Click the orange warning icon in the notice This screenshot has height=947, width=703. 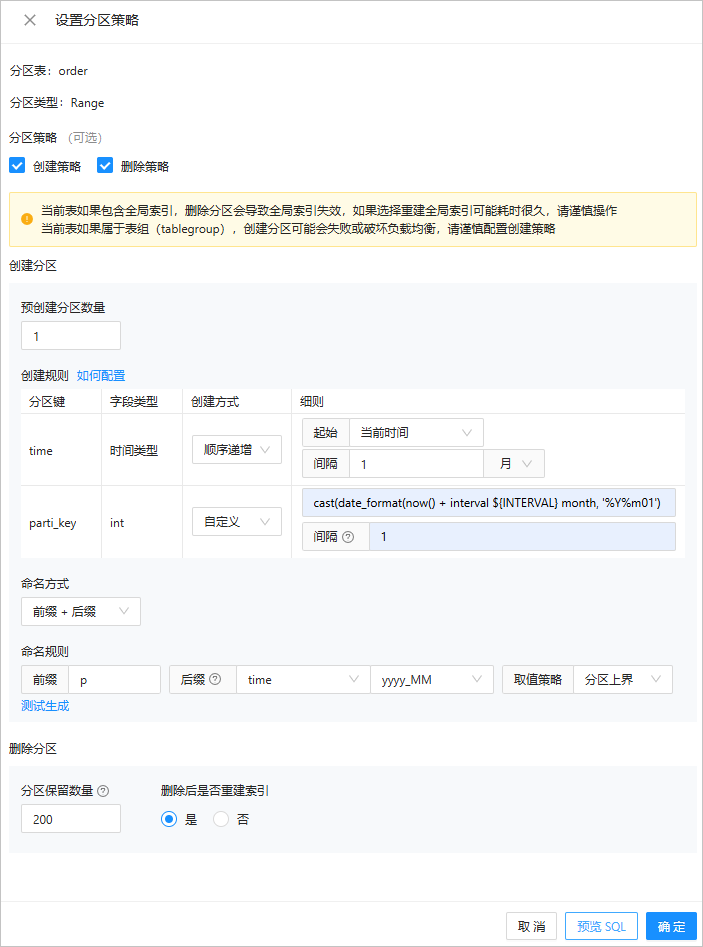pos(27,219)
